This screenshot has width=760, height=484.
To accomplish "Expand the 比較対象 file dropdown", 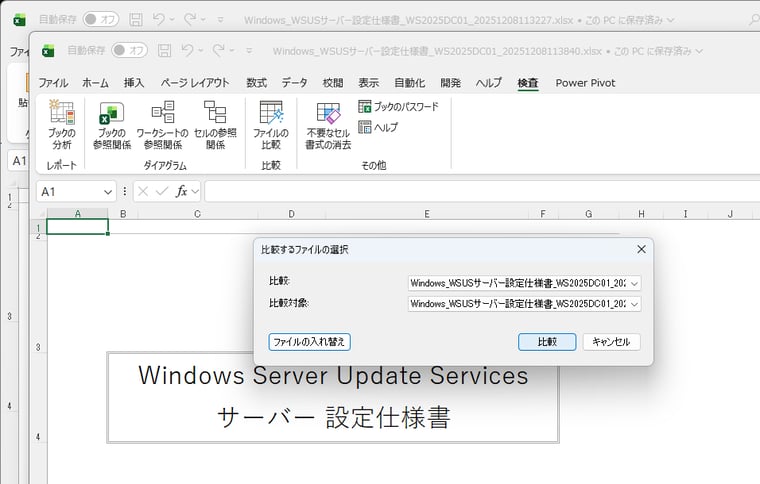I will coord(634,304).
